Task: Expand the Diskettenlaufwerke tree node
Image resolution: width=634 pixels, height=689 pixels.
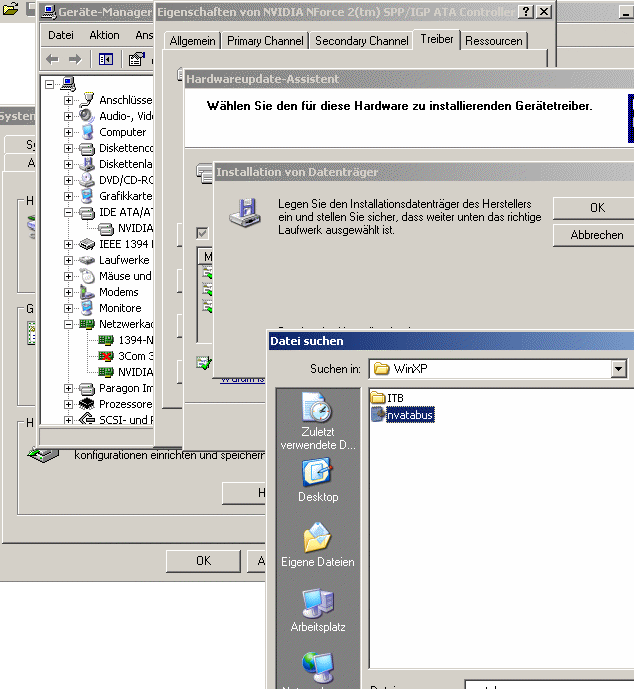Action: pyautogui.click(x=68, y=164)
